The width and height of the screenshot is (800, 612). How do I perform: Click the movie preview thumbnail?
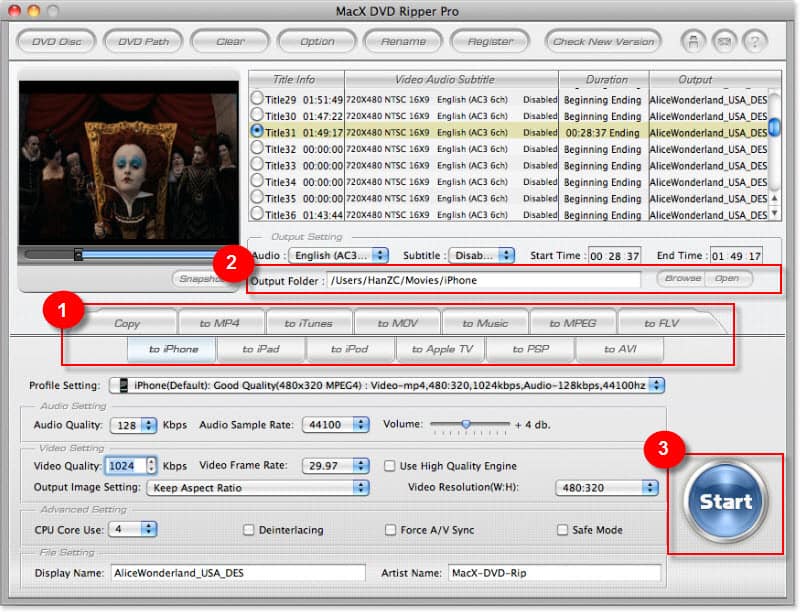(x=129, y=163)
